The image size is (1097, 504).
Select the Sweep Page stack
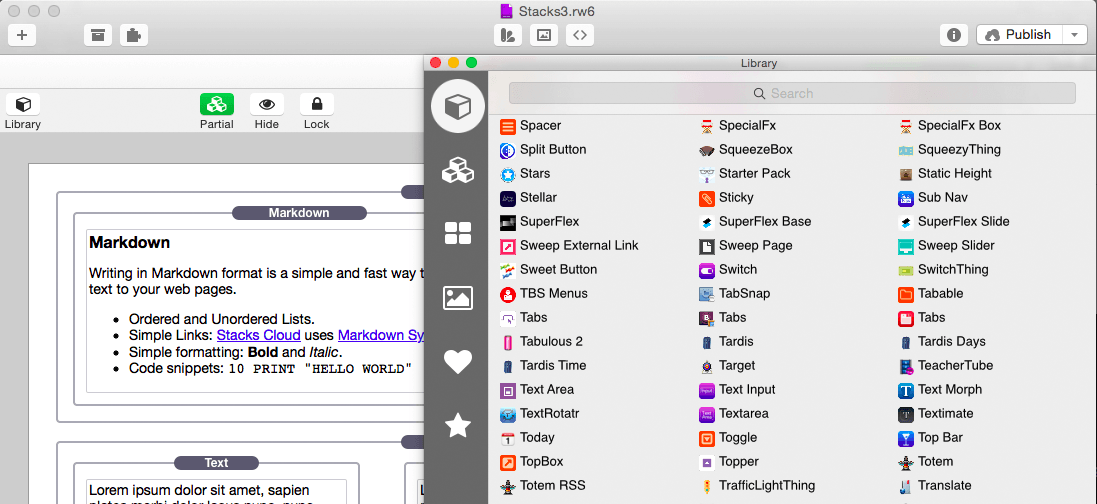click(746, 246)
